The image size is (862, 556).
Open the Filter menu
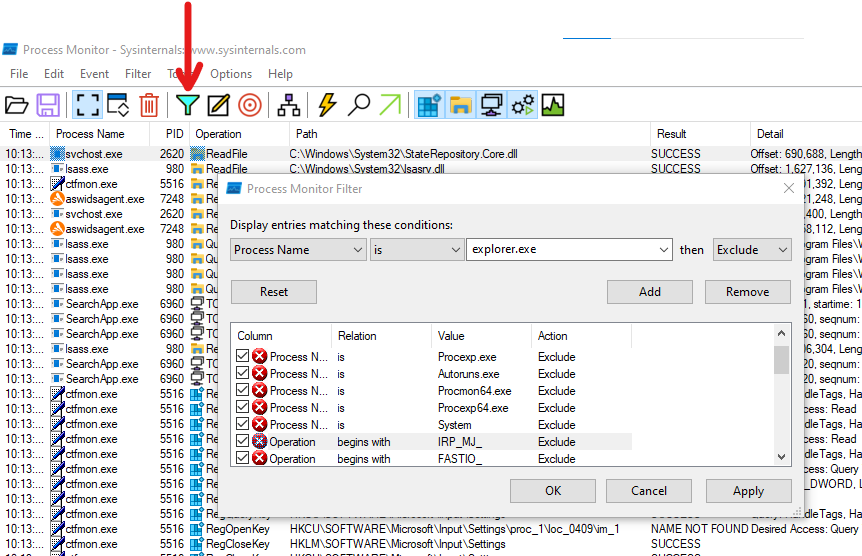138,74
